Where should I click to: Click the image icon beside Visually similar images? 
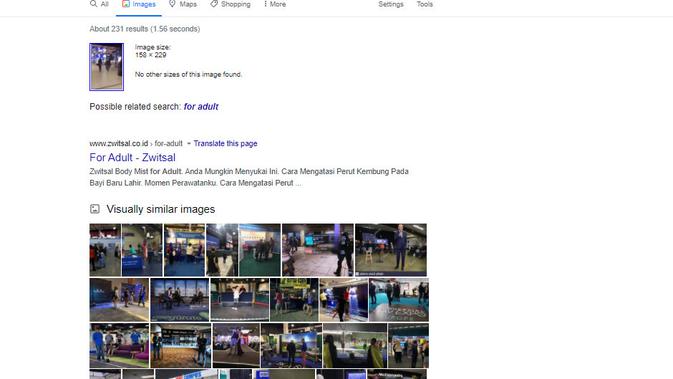tap(95, 209)
